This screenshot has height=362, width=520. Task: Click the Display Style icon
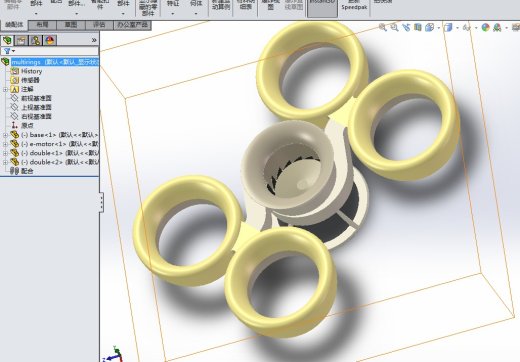pyautogui.click(x=448, y=27)
